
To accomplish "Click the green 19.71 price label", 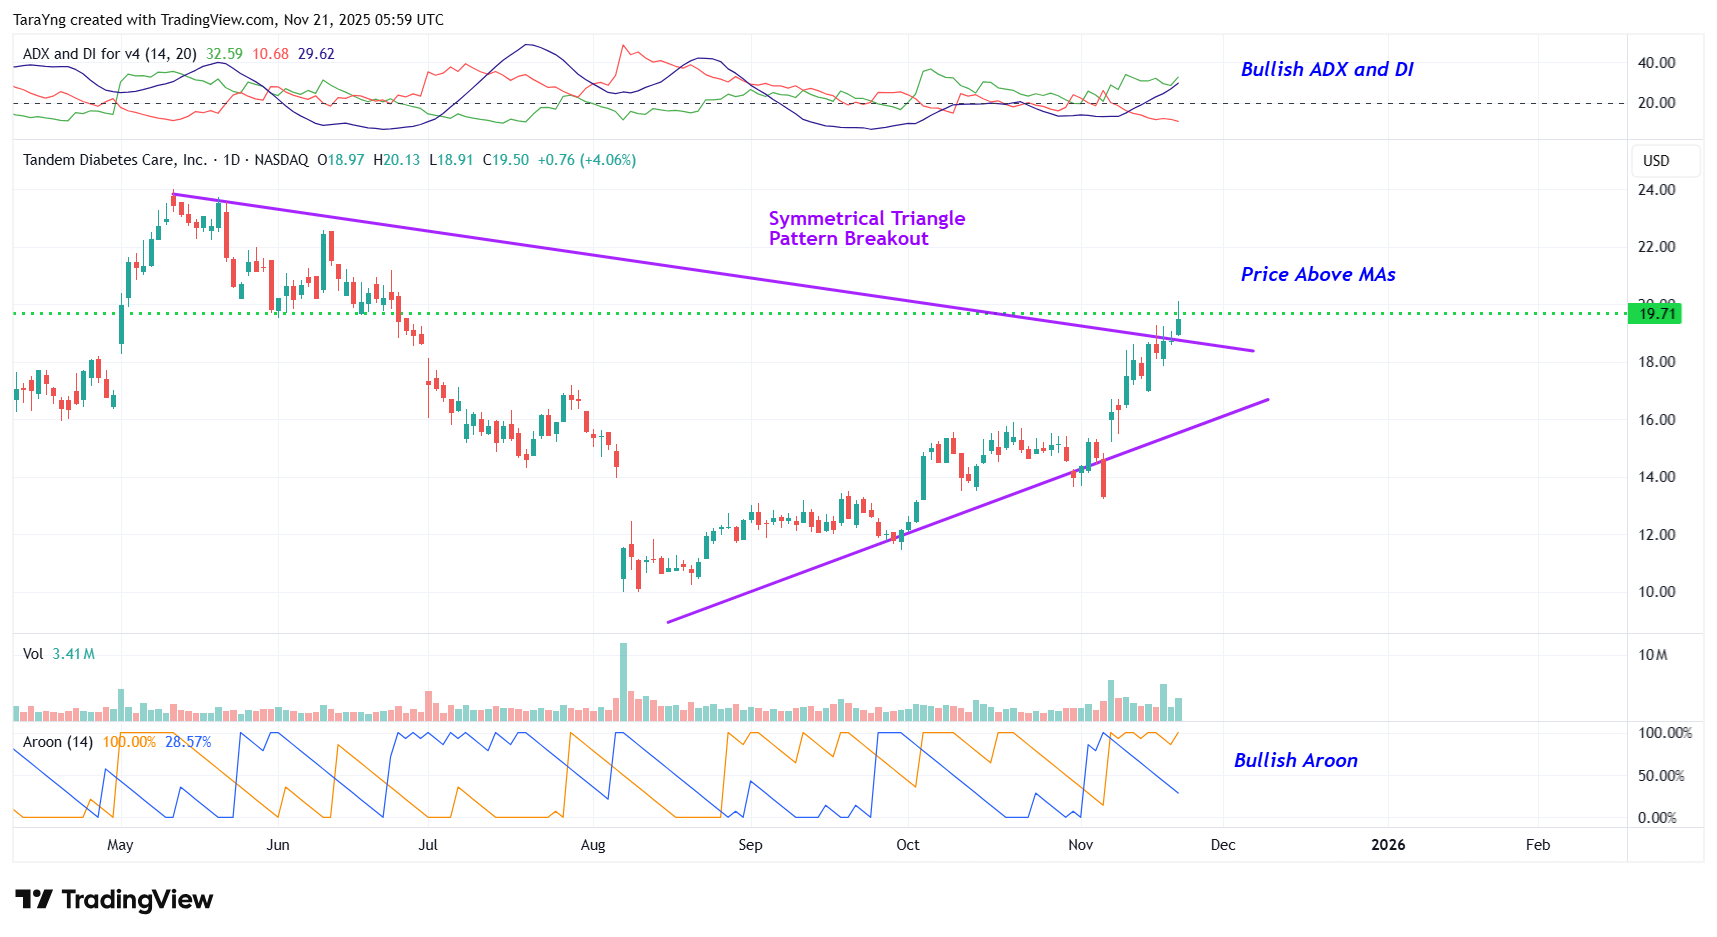I will pos(1656,314).
